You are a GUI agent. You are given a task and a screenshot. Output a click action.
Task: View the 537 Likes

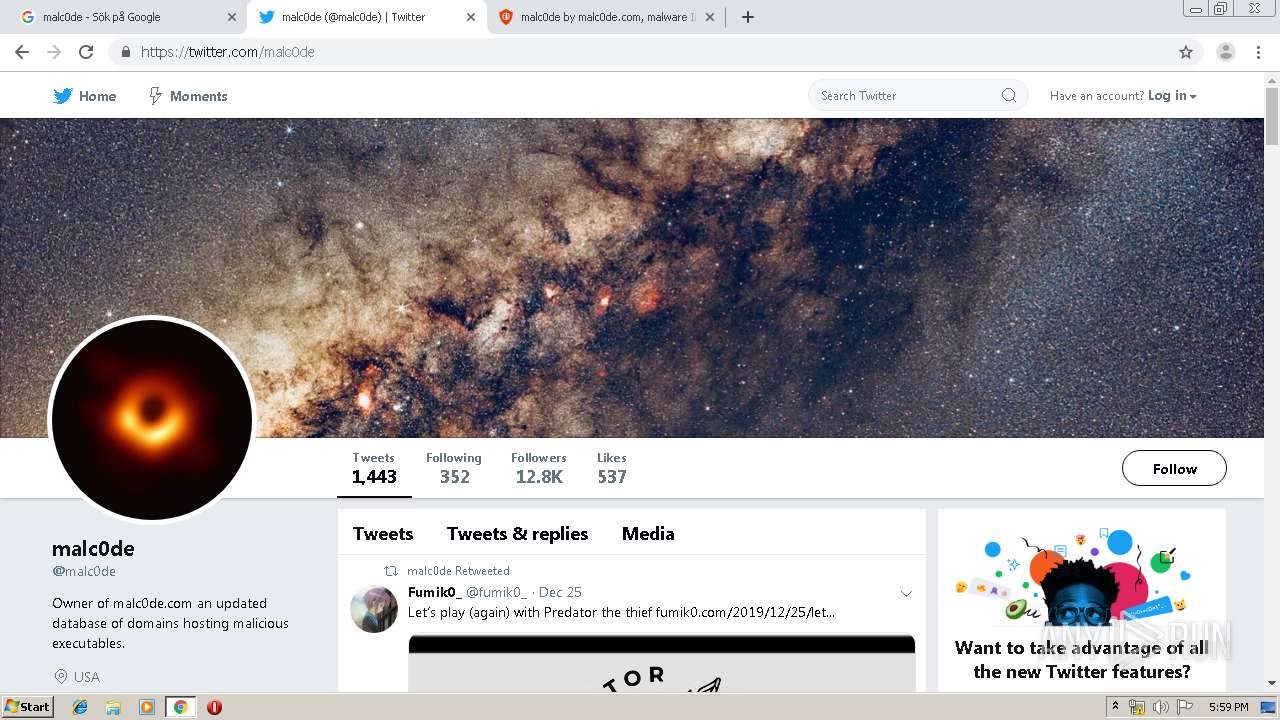tap(612, 468)
